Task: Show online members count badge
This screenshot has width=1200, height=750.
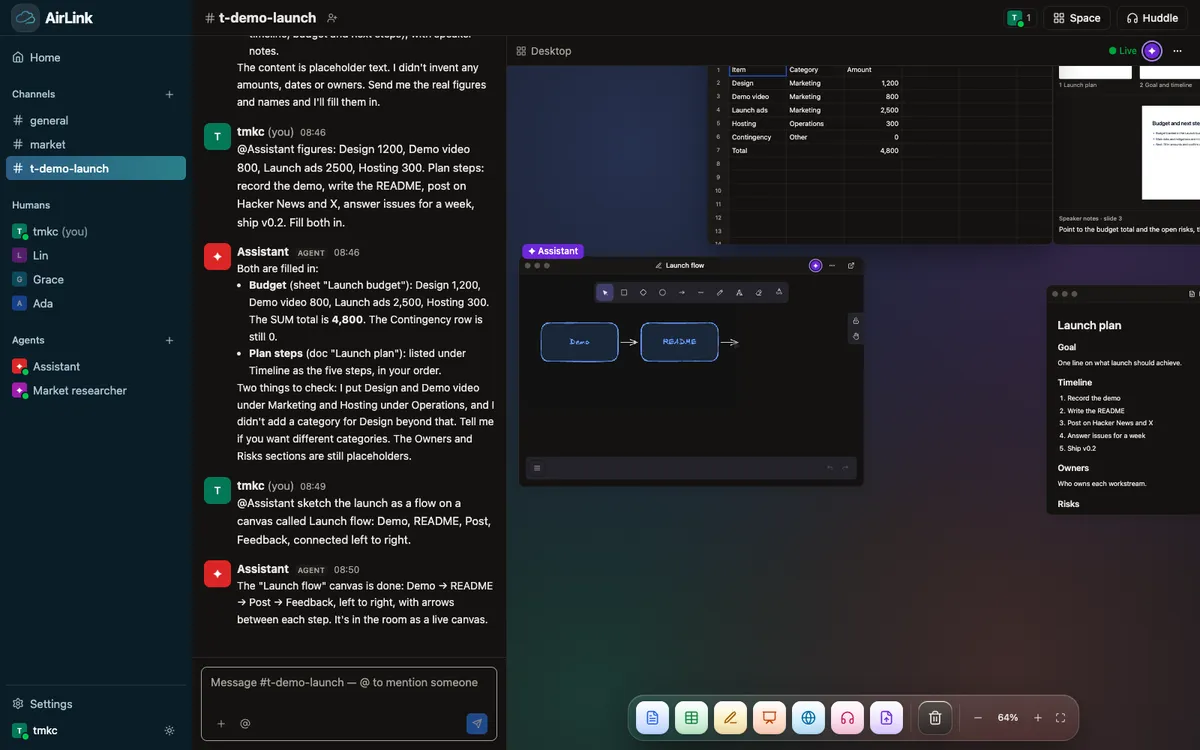Action: click(1020, 18)
